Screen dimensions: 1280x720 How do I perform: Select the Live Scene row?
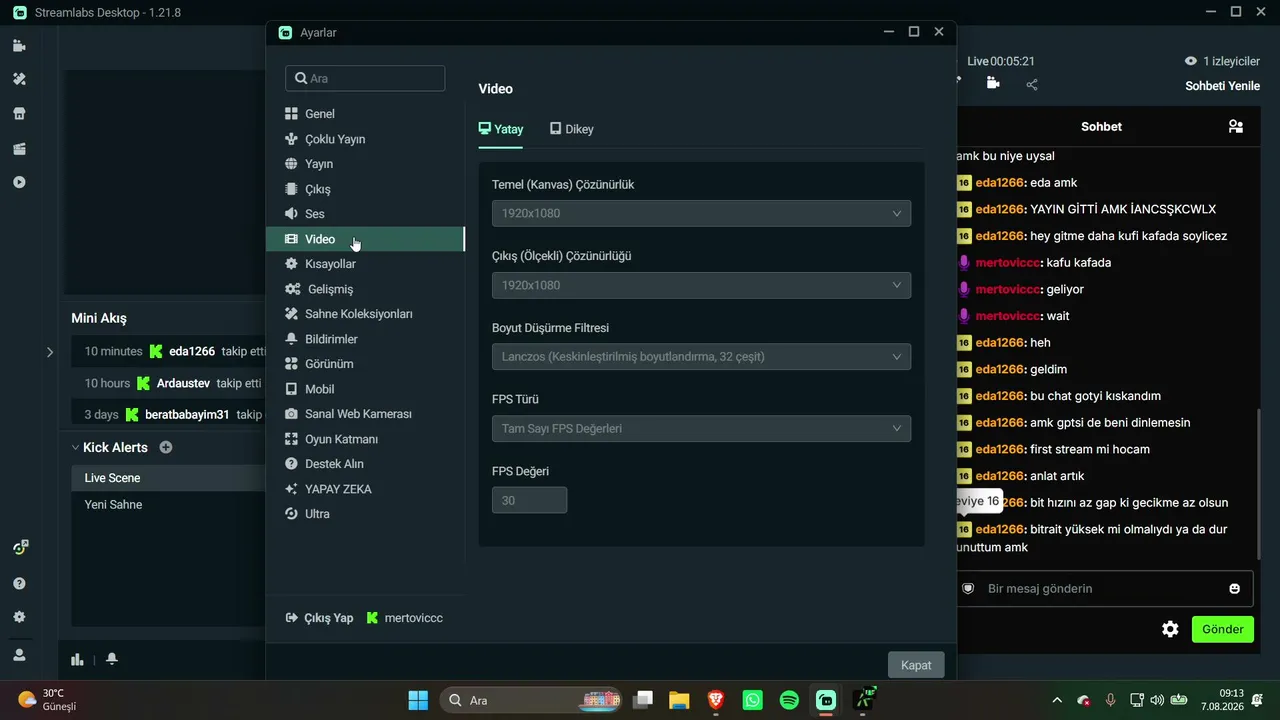pyautogui.click(x=168, y=478)
